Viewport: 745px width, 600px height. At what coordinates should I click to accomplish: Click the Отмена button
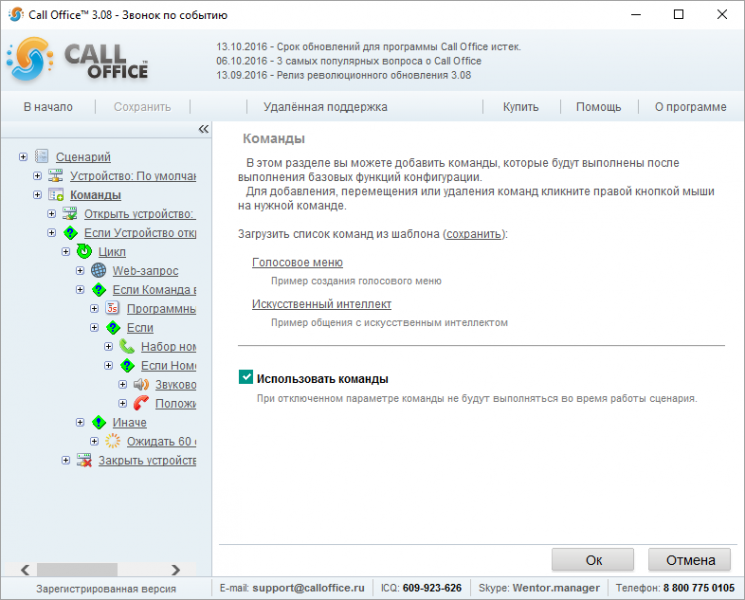(690, 560)
